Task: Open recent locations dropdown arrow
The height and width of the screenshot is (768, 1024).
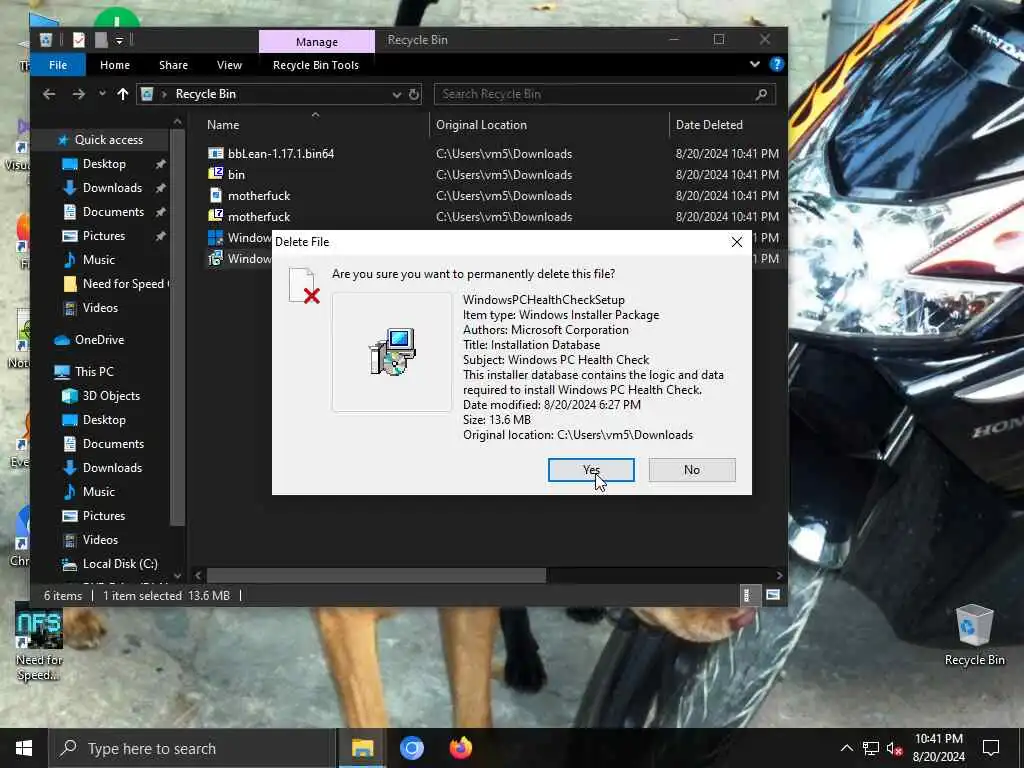Action: (102, 94)
